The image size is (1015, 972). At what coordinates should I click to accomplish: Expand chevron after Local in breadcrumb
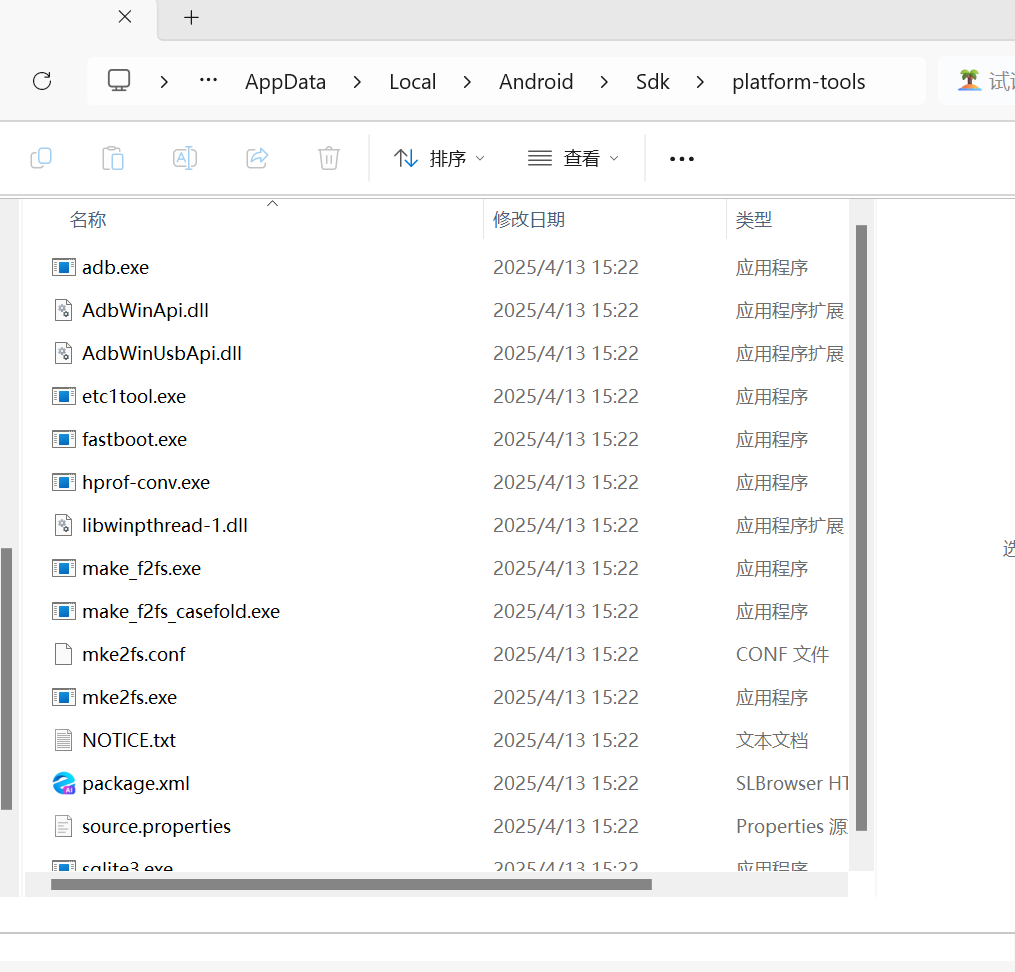coord(467,82)
